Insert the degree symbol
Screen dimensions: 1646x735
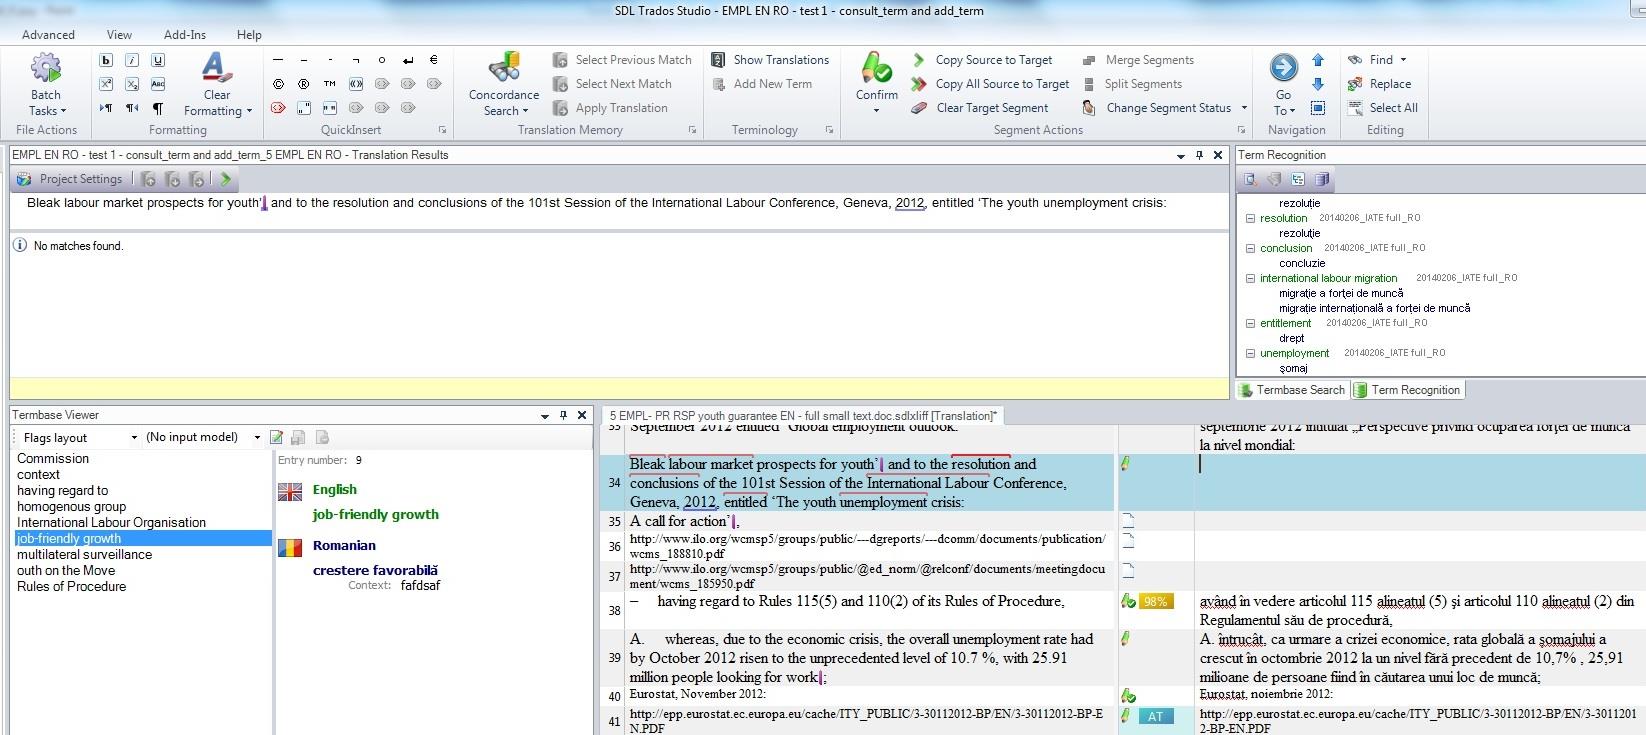(x=382, y=60)
